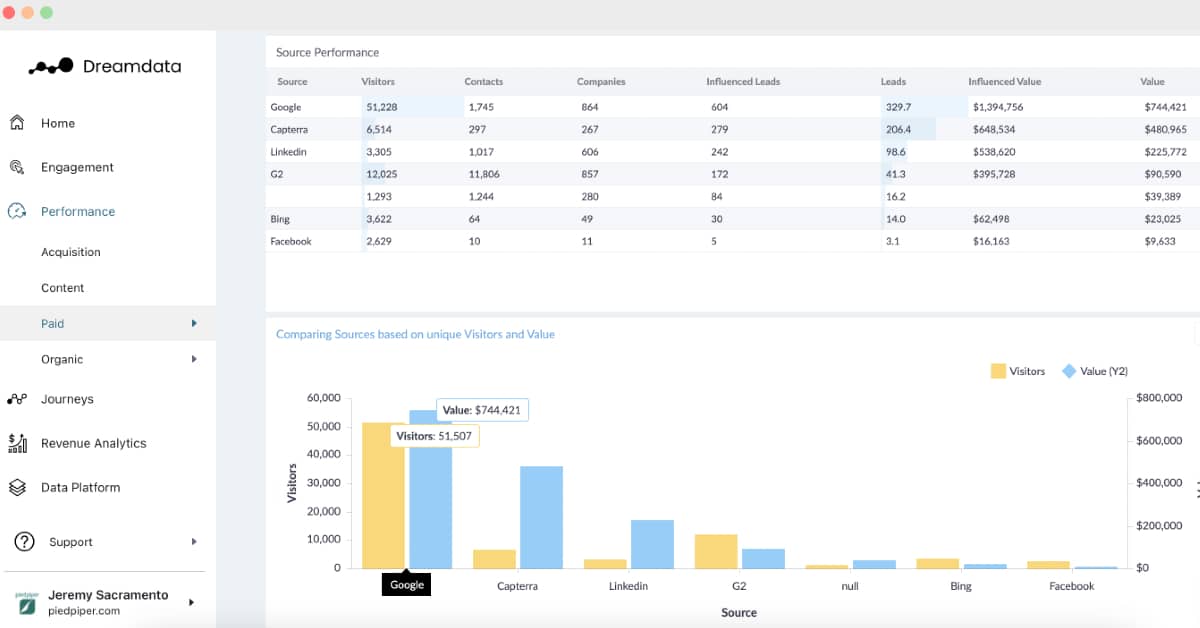
Task: Open the Content menu item
Action: [63, 288]
